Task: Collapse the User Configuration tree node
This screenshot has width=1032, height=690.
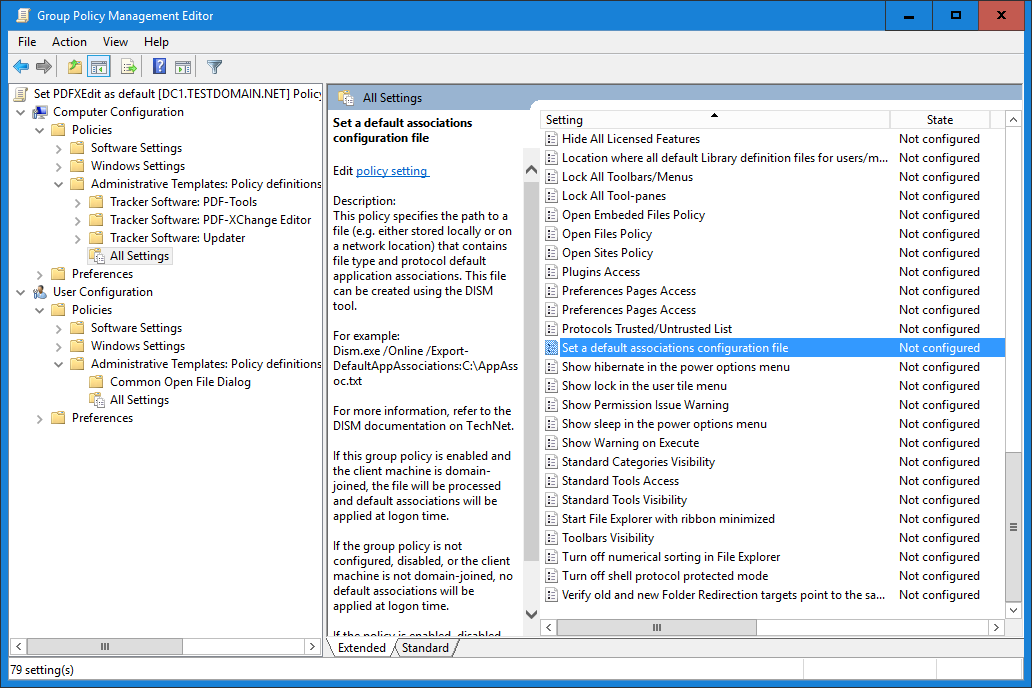Action: tap(21, 292)
